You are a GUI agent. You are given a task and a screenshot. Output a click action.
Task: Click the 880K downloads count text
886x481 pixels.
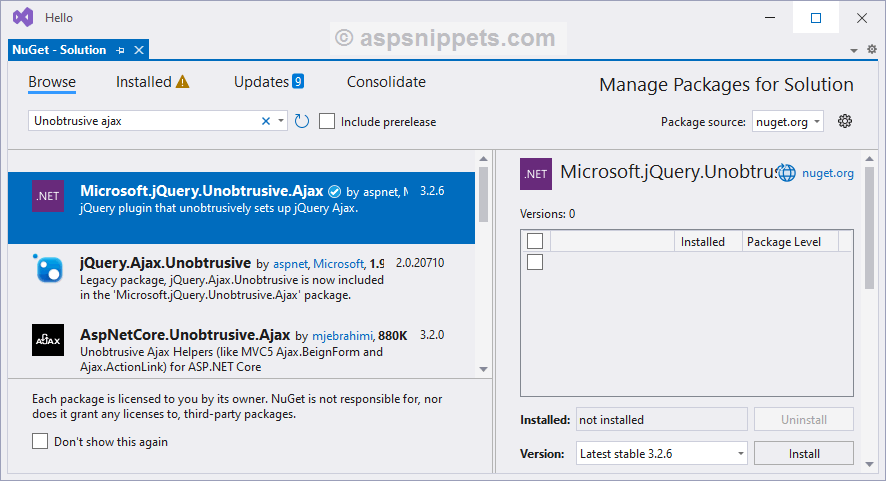click(x=393, y=336)
